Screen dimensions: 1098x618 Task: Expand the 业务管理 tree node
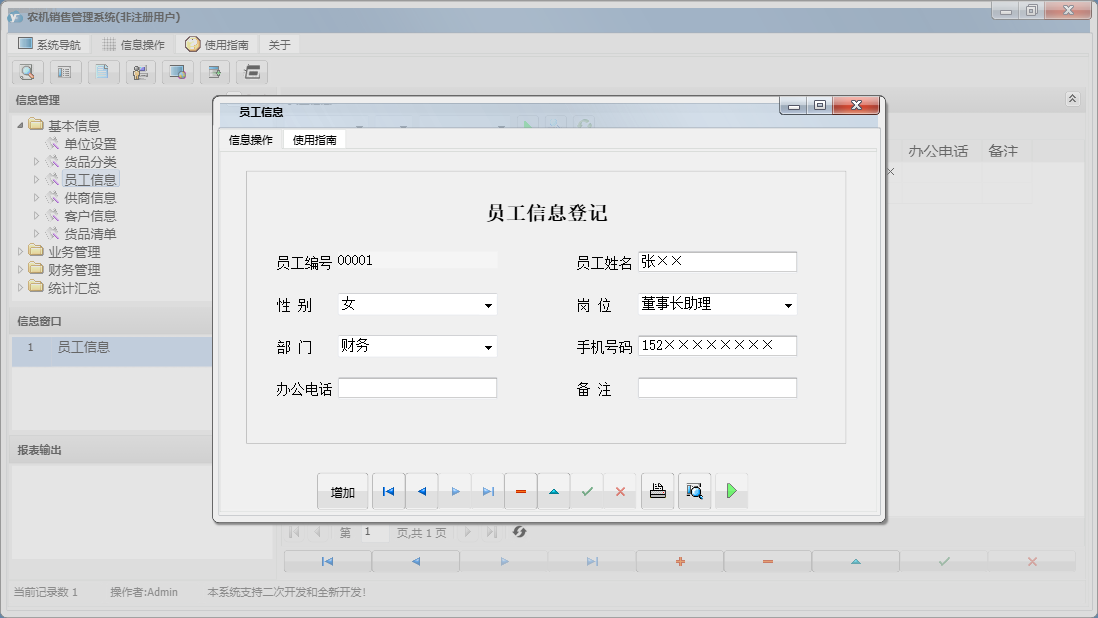click(x=20, y=251)
